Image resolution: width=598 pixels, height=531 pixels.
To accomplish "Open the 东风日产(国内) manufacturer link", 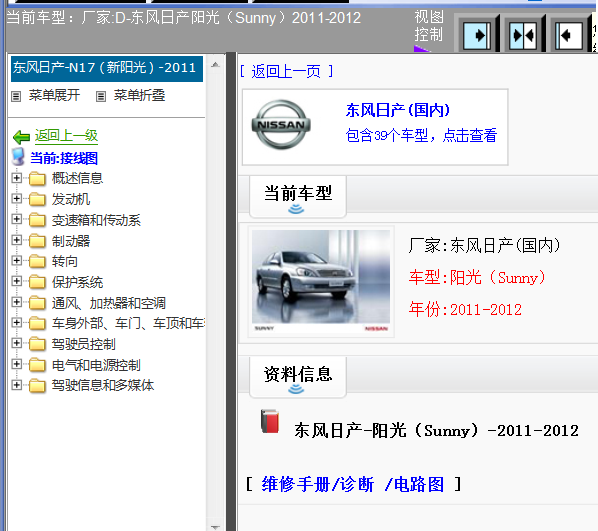I will click(398, 111).
